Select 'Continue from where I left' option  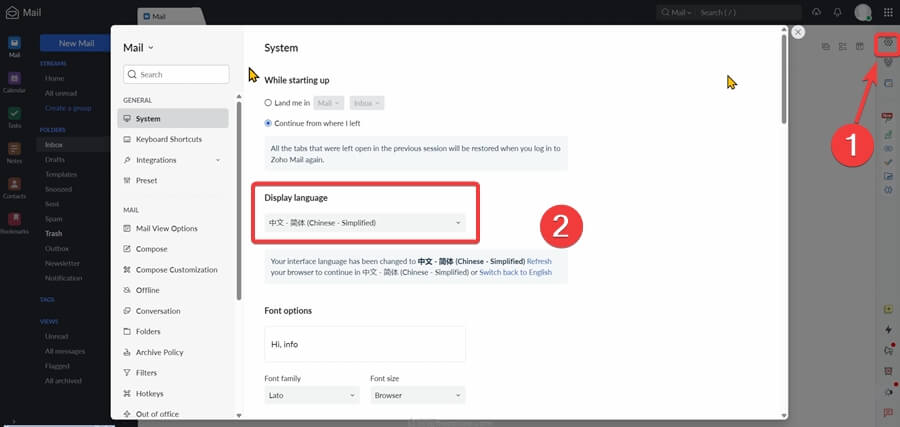coord(268,123)
